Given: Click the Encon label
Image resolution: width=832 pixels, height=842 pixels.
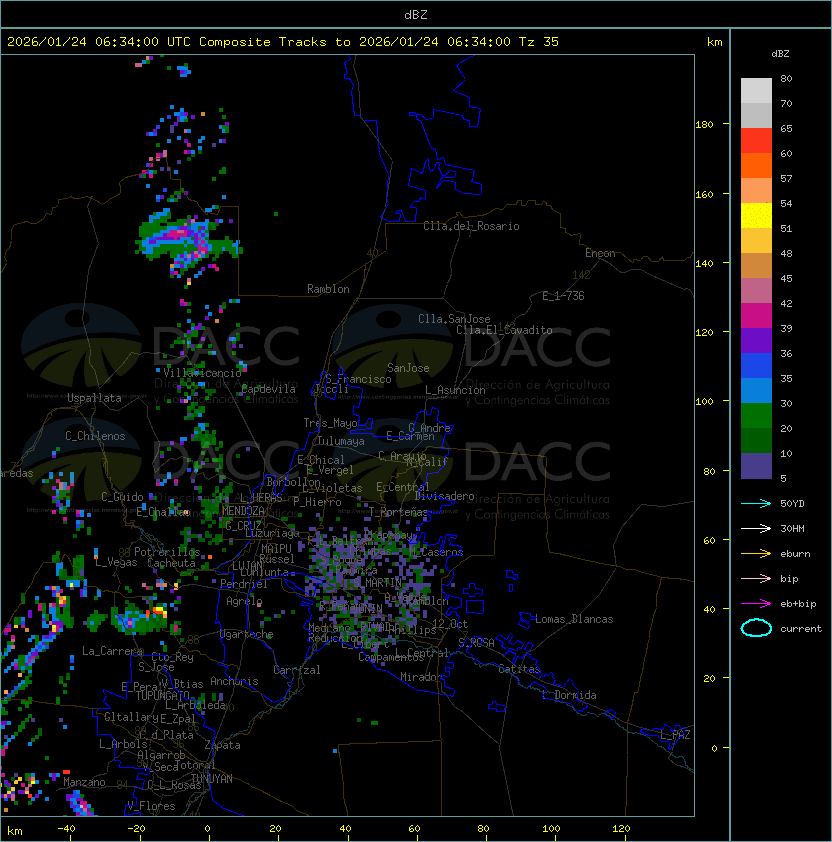Looking at the screenshot, I should (600, 253).
